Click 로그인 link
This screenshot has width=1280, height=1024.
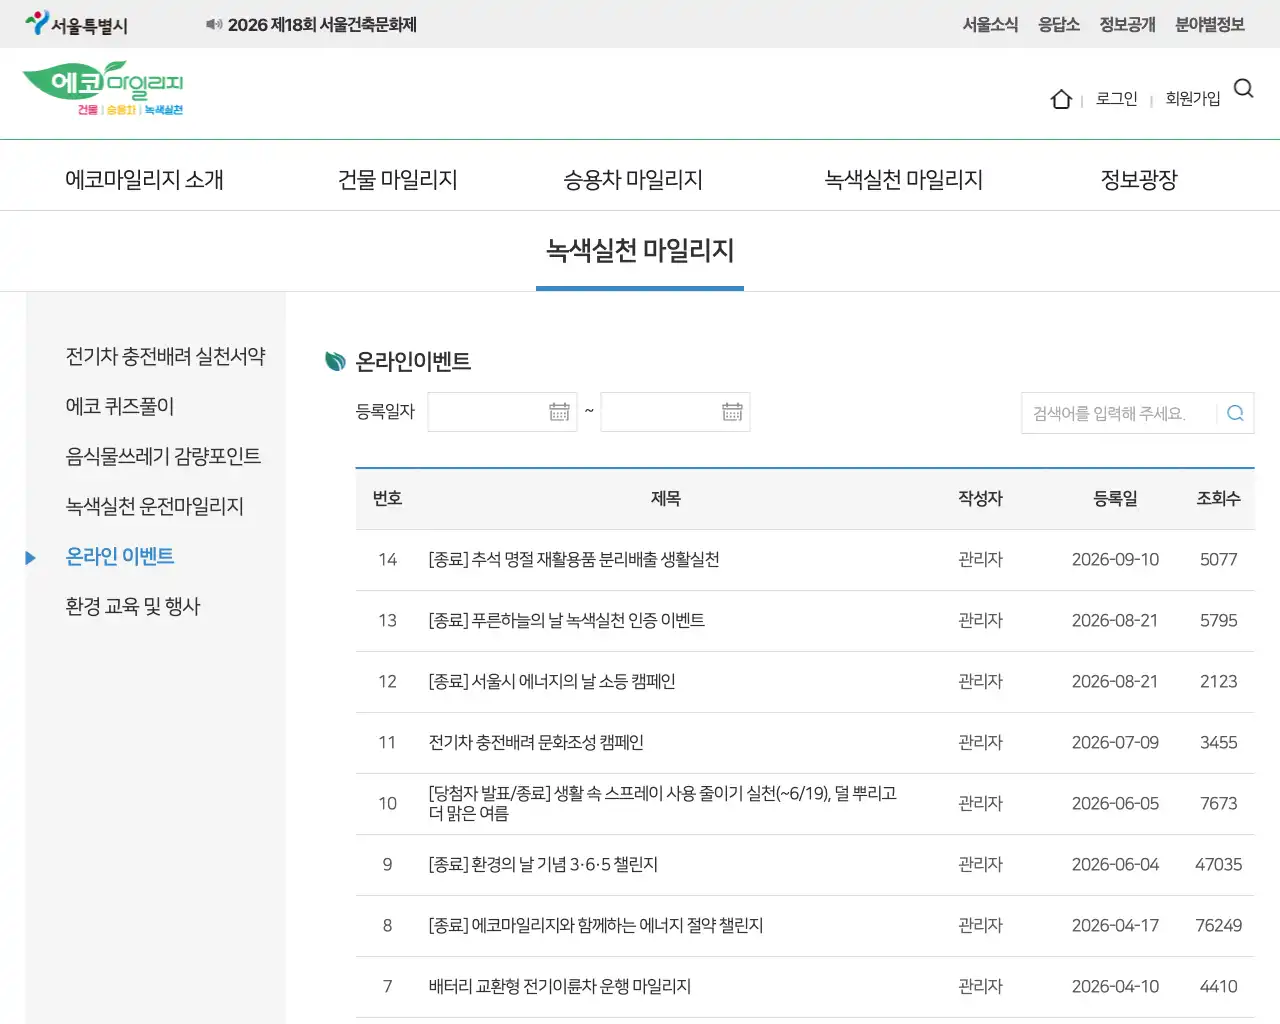[1116, 98]
